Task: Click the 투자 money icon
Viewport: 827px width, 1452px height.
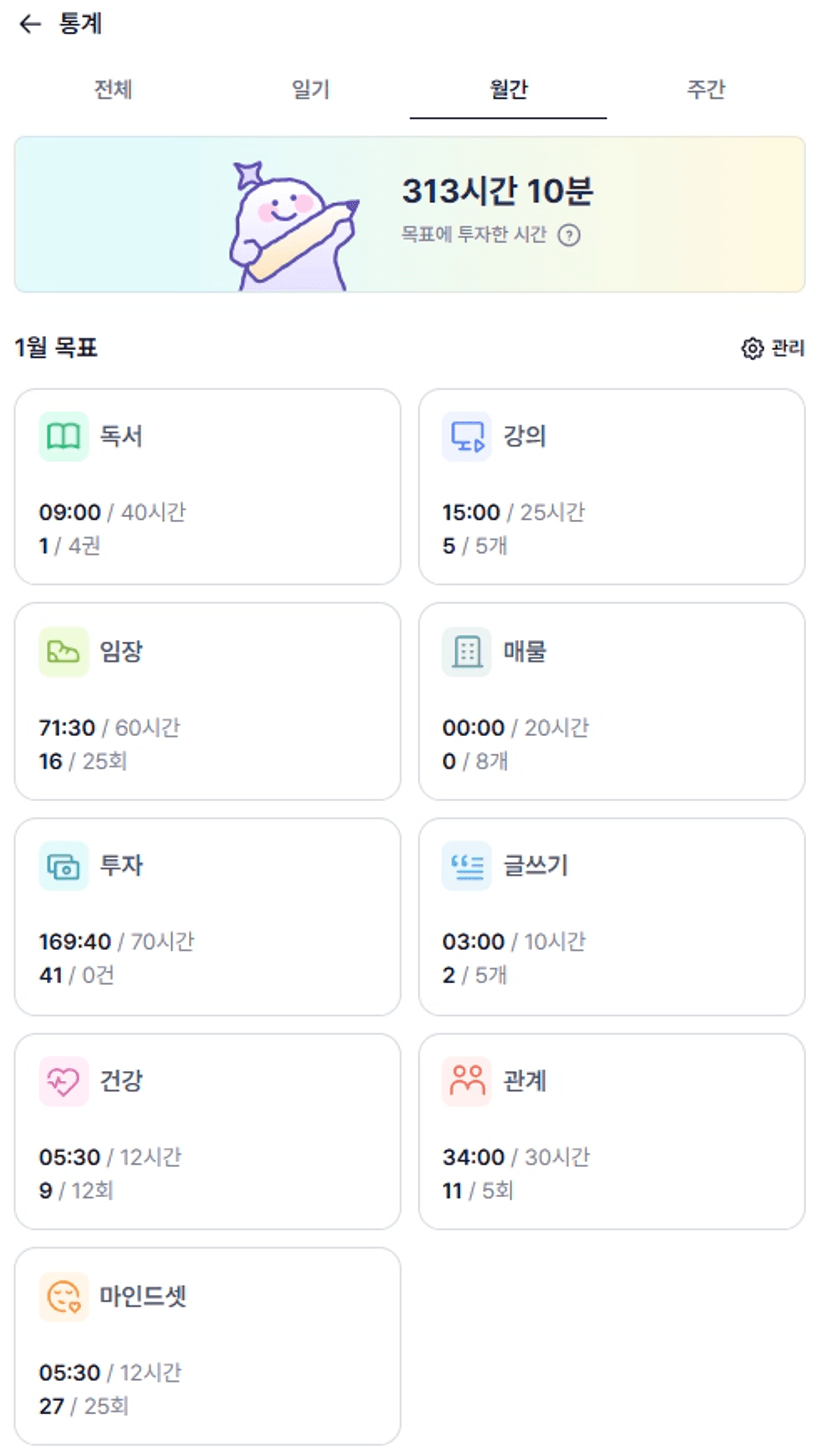Action: [x=63, y=866]
